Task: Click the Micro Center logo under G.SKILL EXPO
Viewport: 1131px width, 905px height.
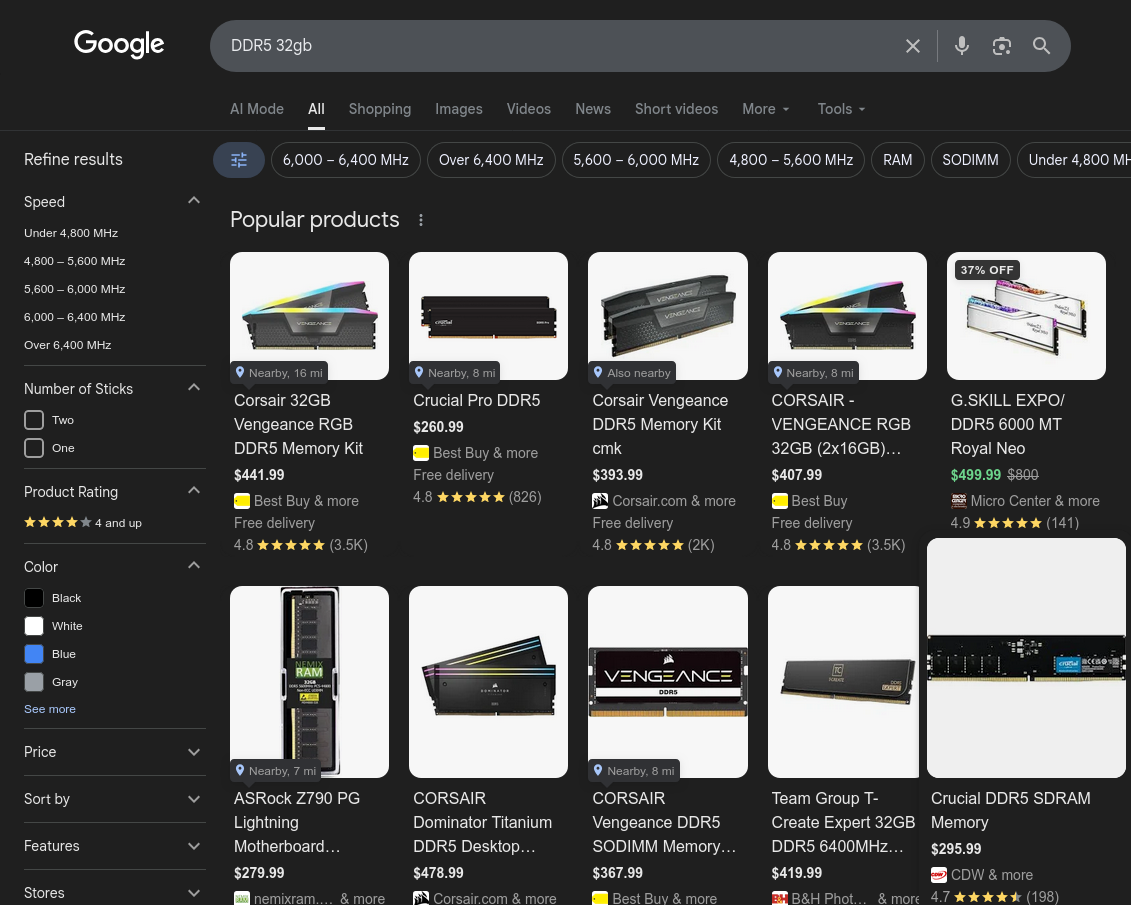Action: coord(959,500)
